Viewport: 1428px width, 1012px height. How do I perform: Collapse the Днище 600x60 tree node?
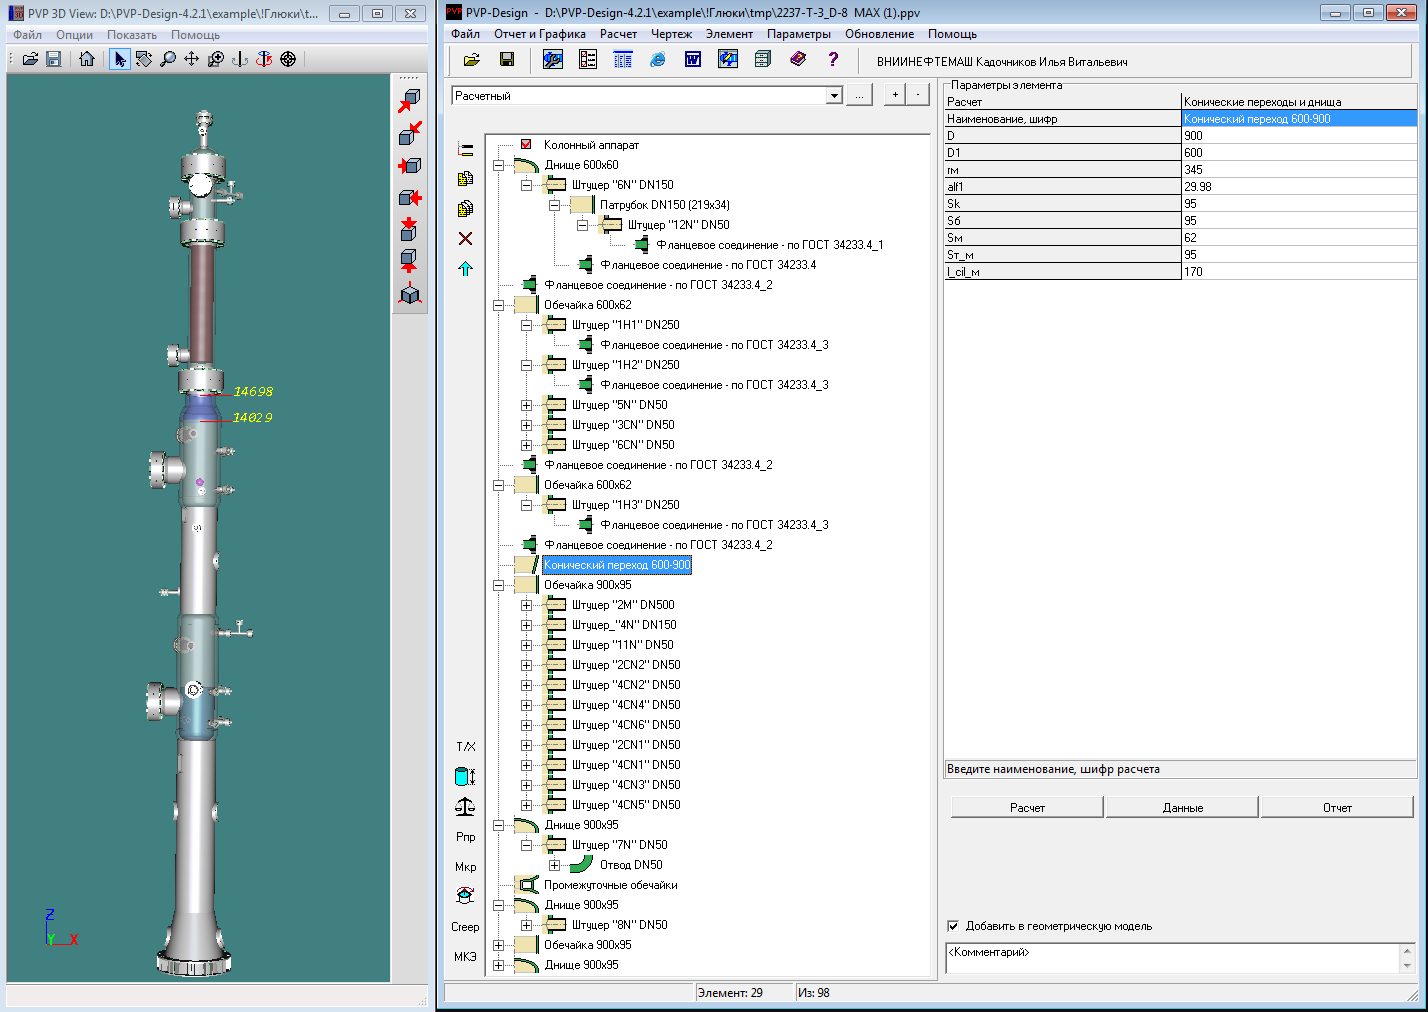[x=498, y=165]
